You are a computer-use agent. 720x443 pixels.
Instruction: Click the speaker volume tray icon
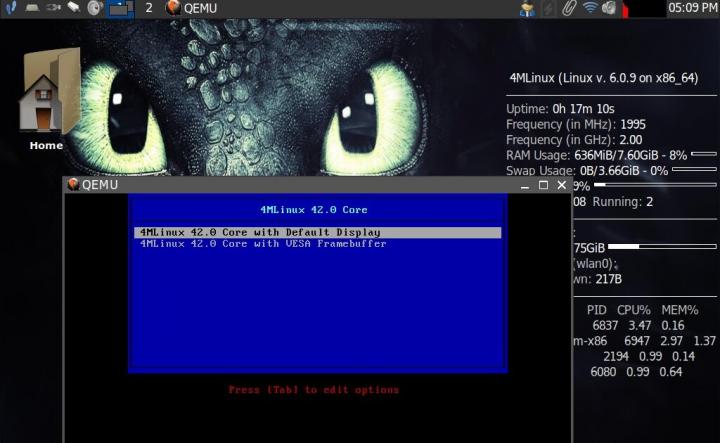click(x=608, y=8)
